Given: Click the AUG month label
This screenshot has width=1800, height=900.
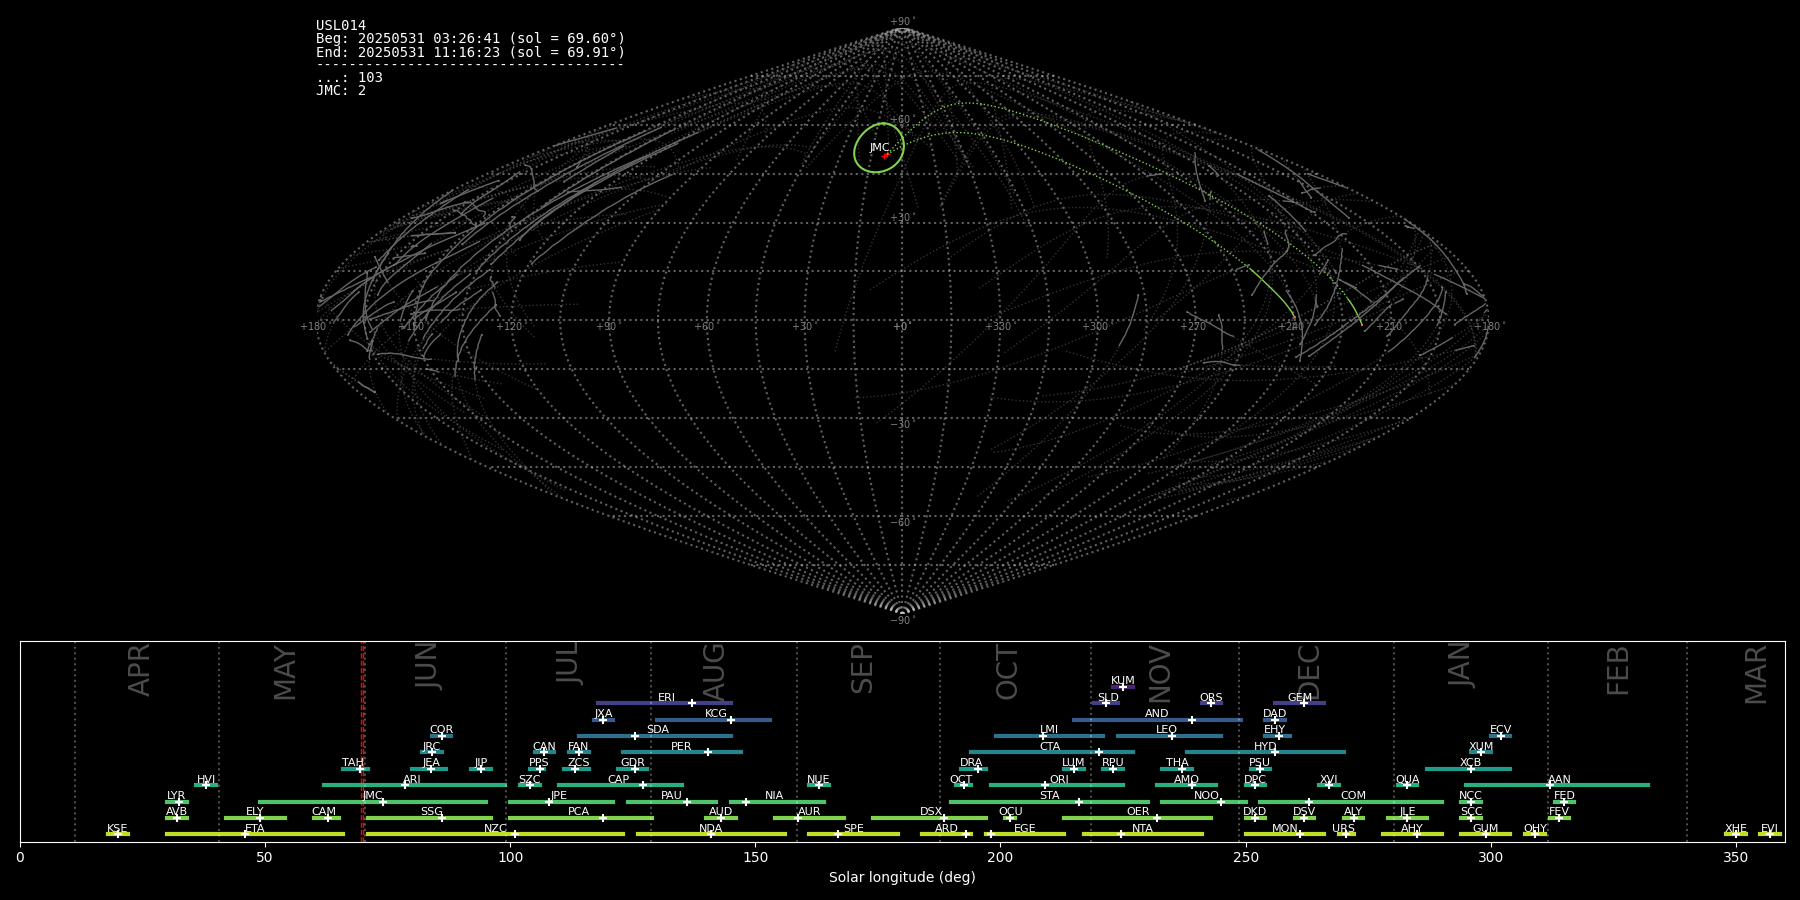Looking at the screenshot, I should coord(714,670).
